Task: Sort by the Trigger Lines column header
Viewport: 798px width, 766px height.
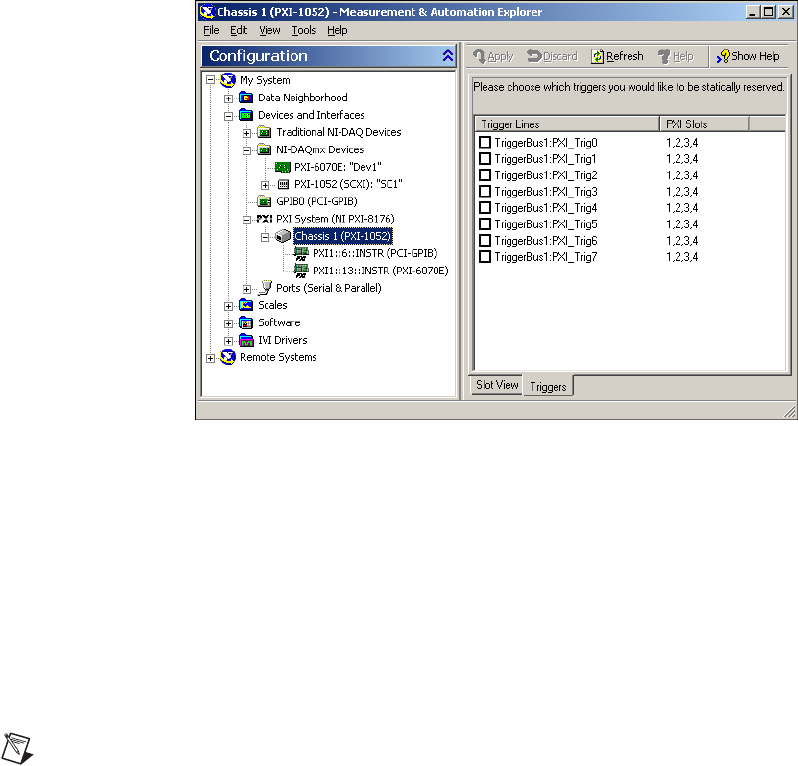Action: tap(567, 124)
